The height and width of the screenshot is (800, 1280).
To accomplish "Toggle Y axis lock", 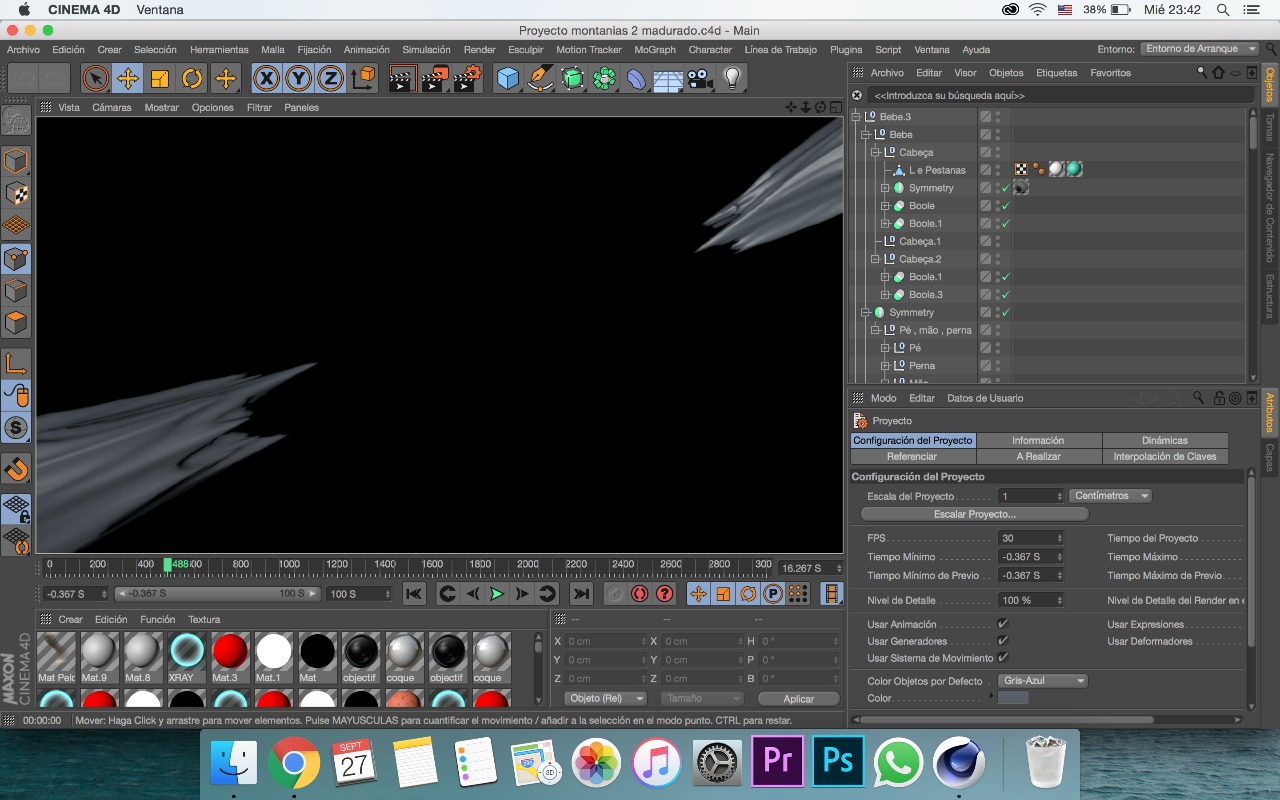I will click(x=298, y=78).
